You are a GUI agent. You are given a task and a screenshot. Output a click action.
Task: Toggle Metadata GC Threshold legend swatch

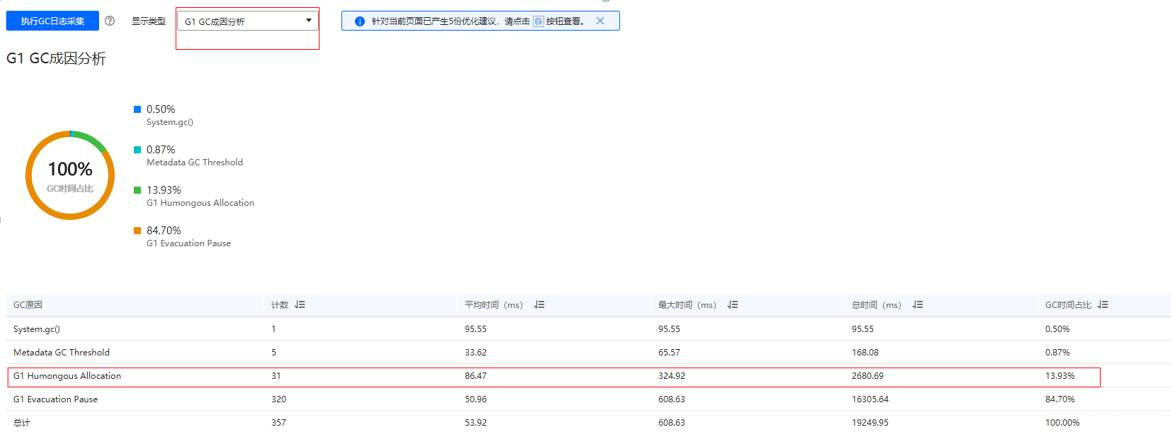click(138, 149)
